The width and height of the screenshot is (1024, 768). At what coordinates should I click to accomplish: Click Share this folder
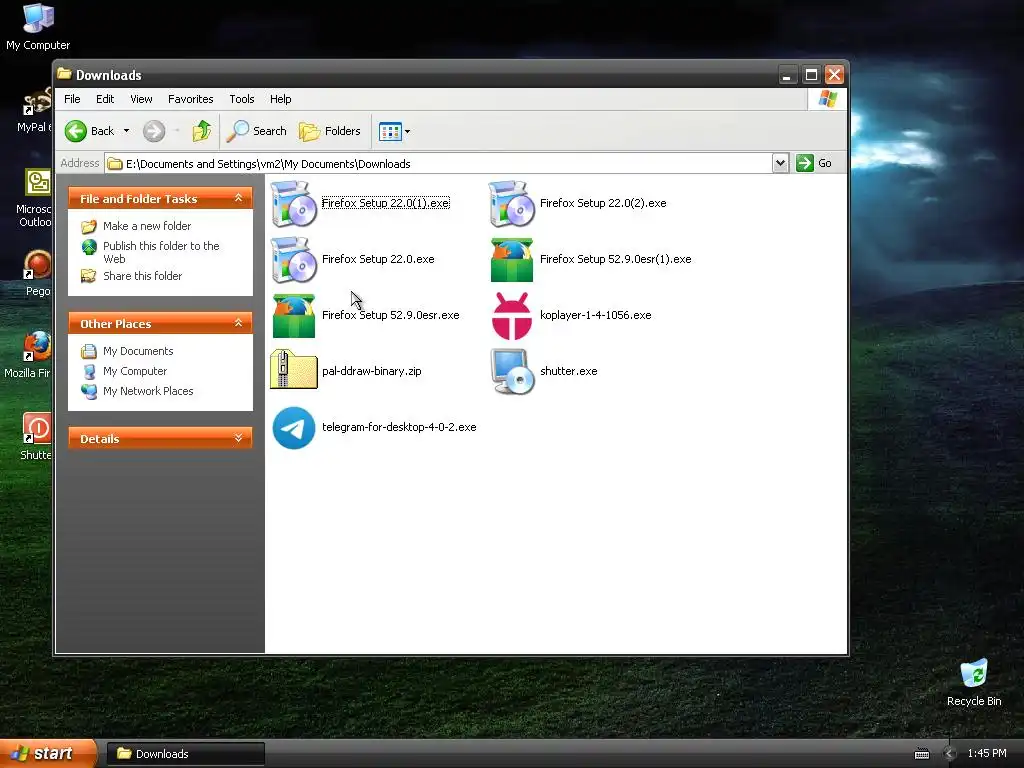coord(142,276)
